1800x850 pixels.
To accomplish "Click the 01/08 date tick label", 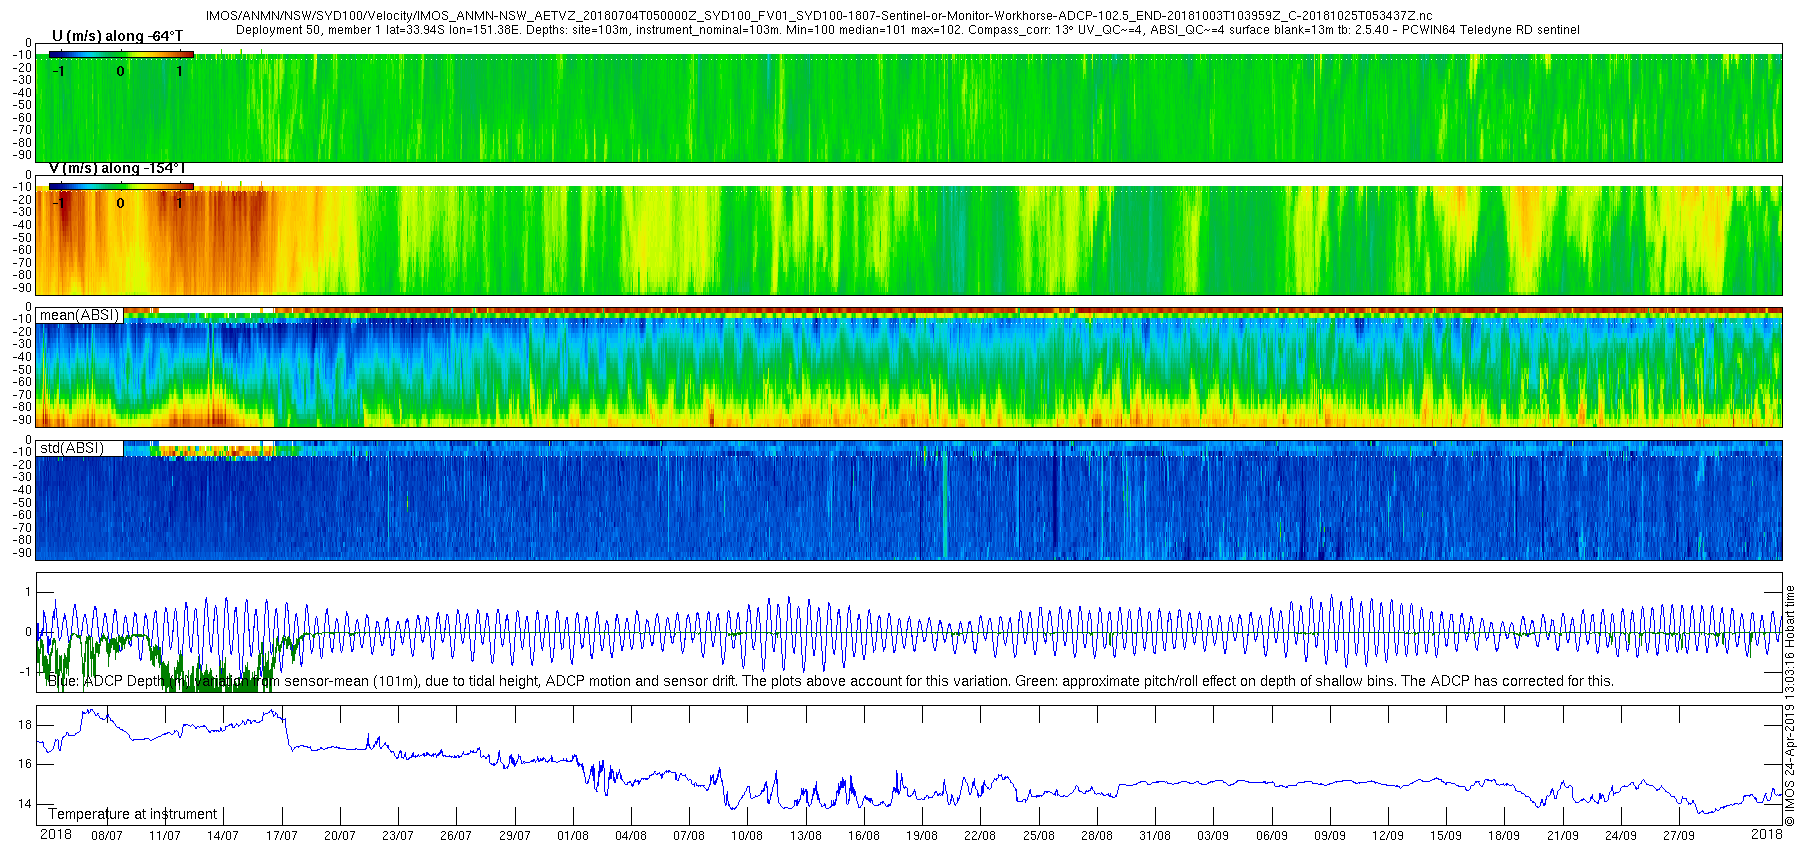I will (573, 836).
